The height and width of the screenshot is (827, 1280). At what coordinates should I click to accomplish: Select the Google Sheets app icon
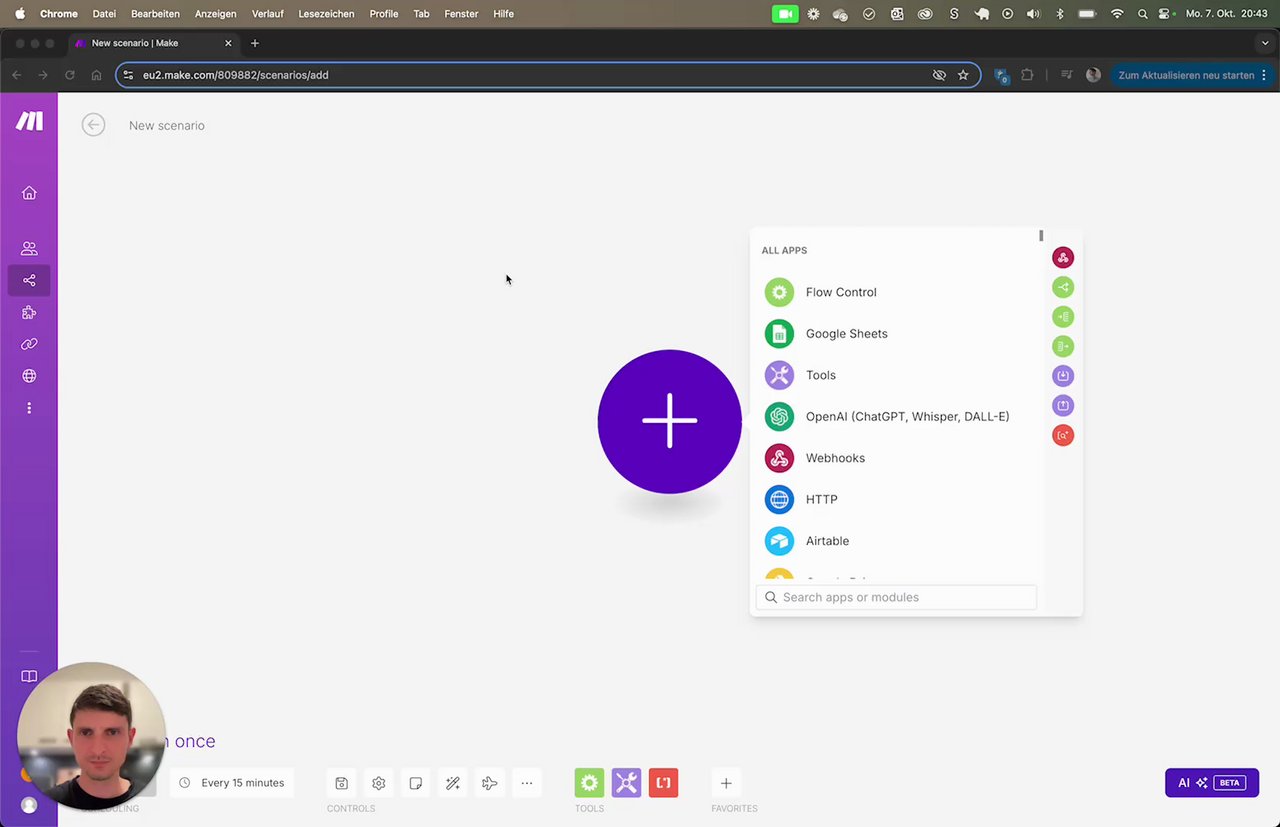779,334
